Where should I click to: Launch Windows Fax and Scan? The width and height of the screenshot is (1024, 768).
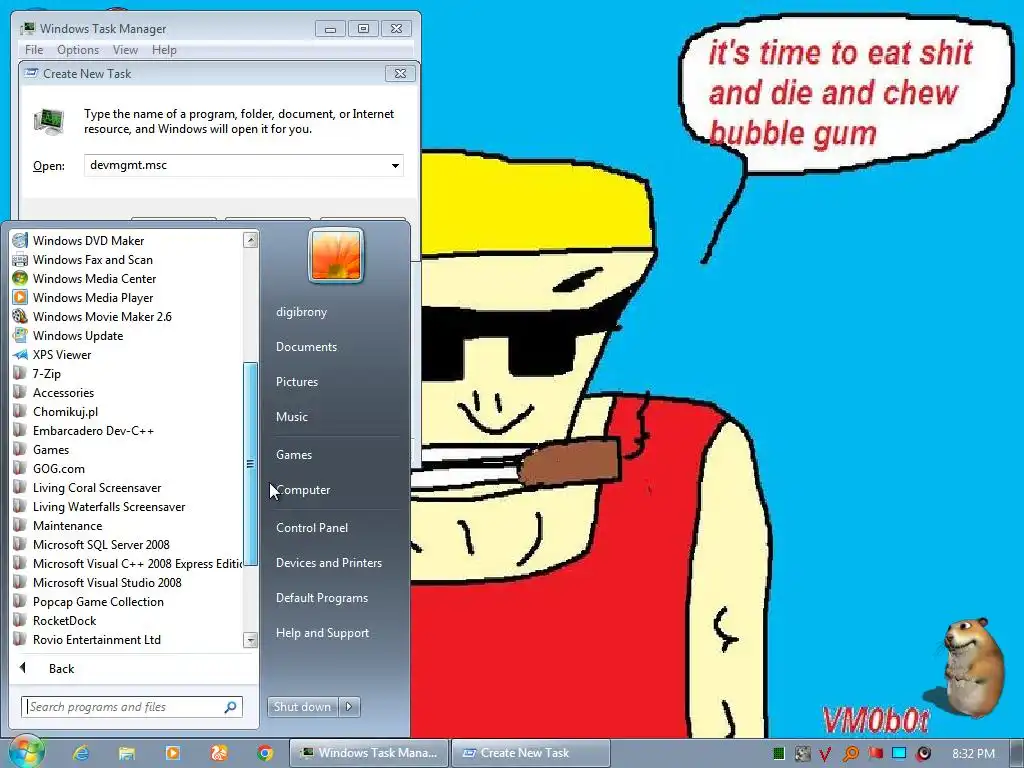click(x=92, y=259)
